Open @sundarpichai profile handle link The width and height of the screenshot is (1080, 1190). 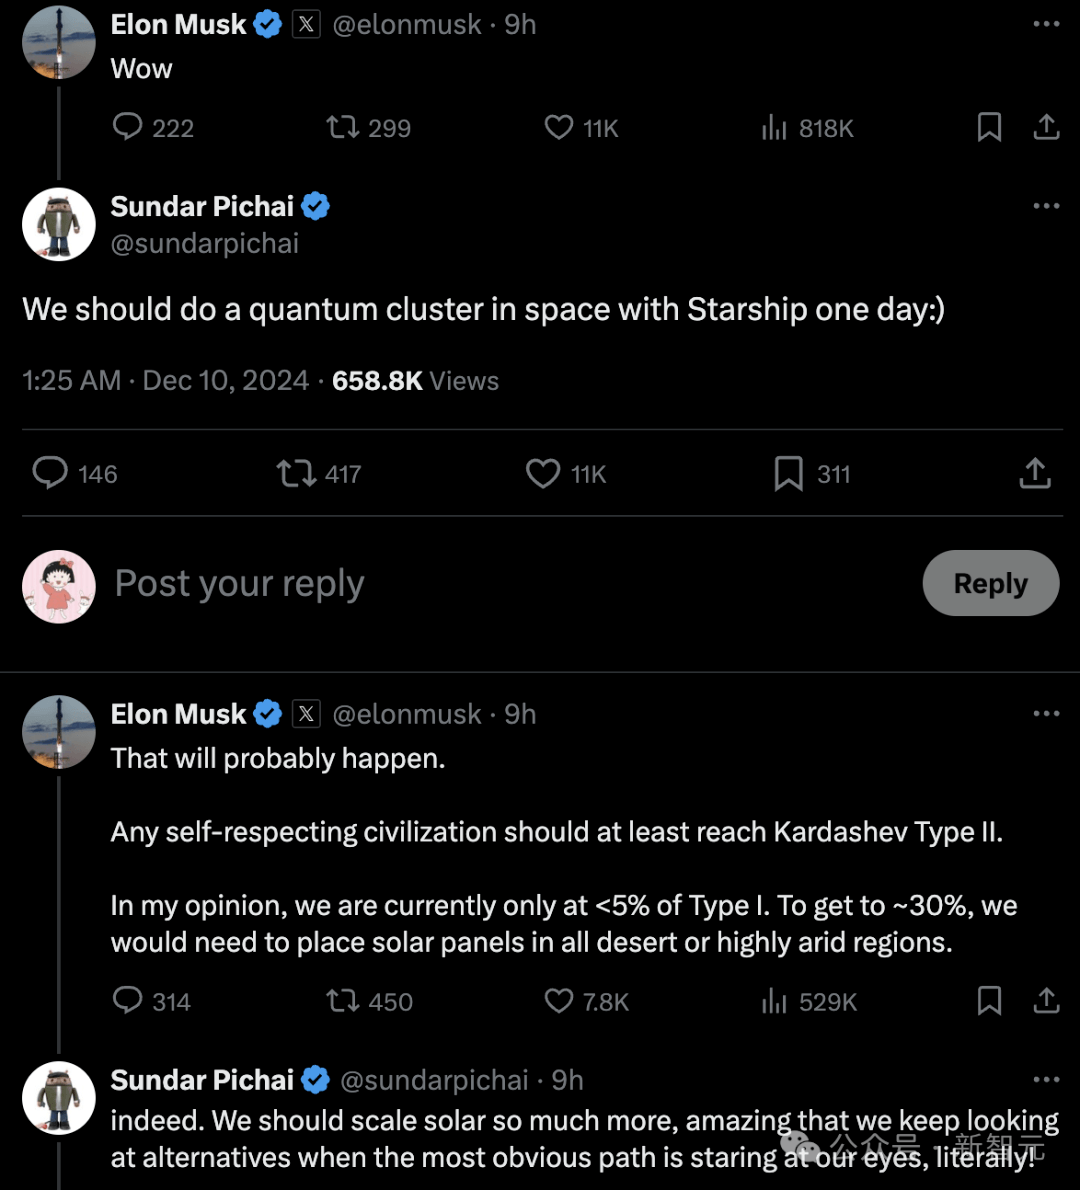[x=205, y=244]
